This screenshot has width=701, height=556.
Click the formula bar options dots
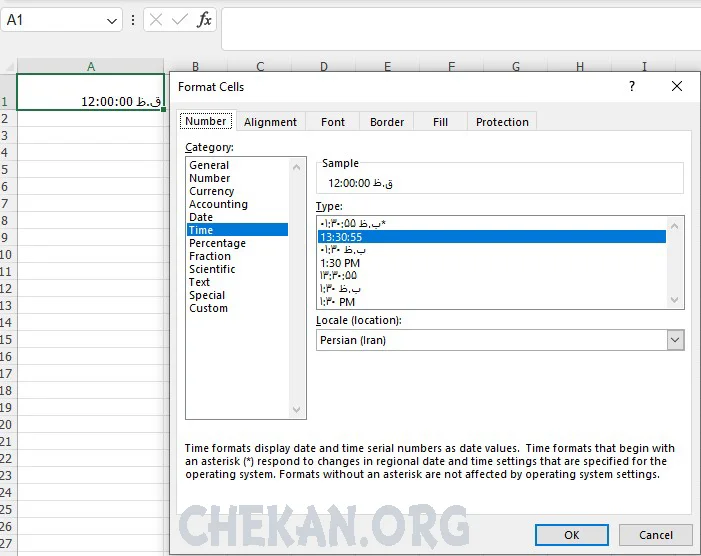coord(133,20)
